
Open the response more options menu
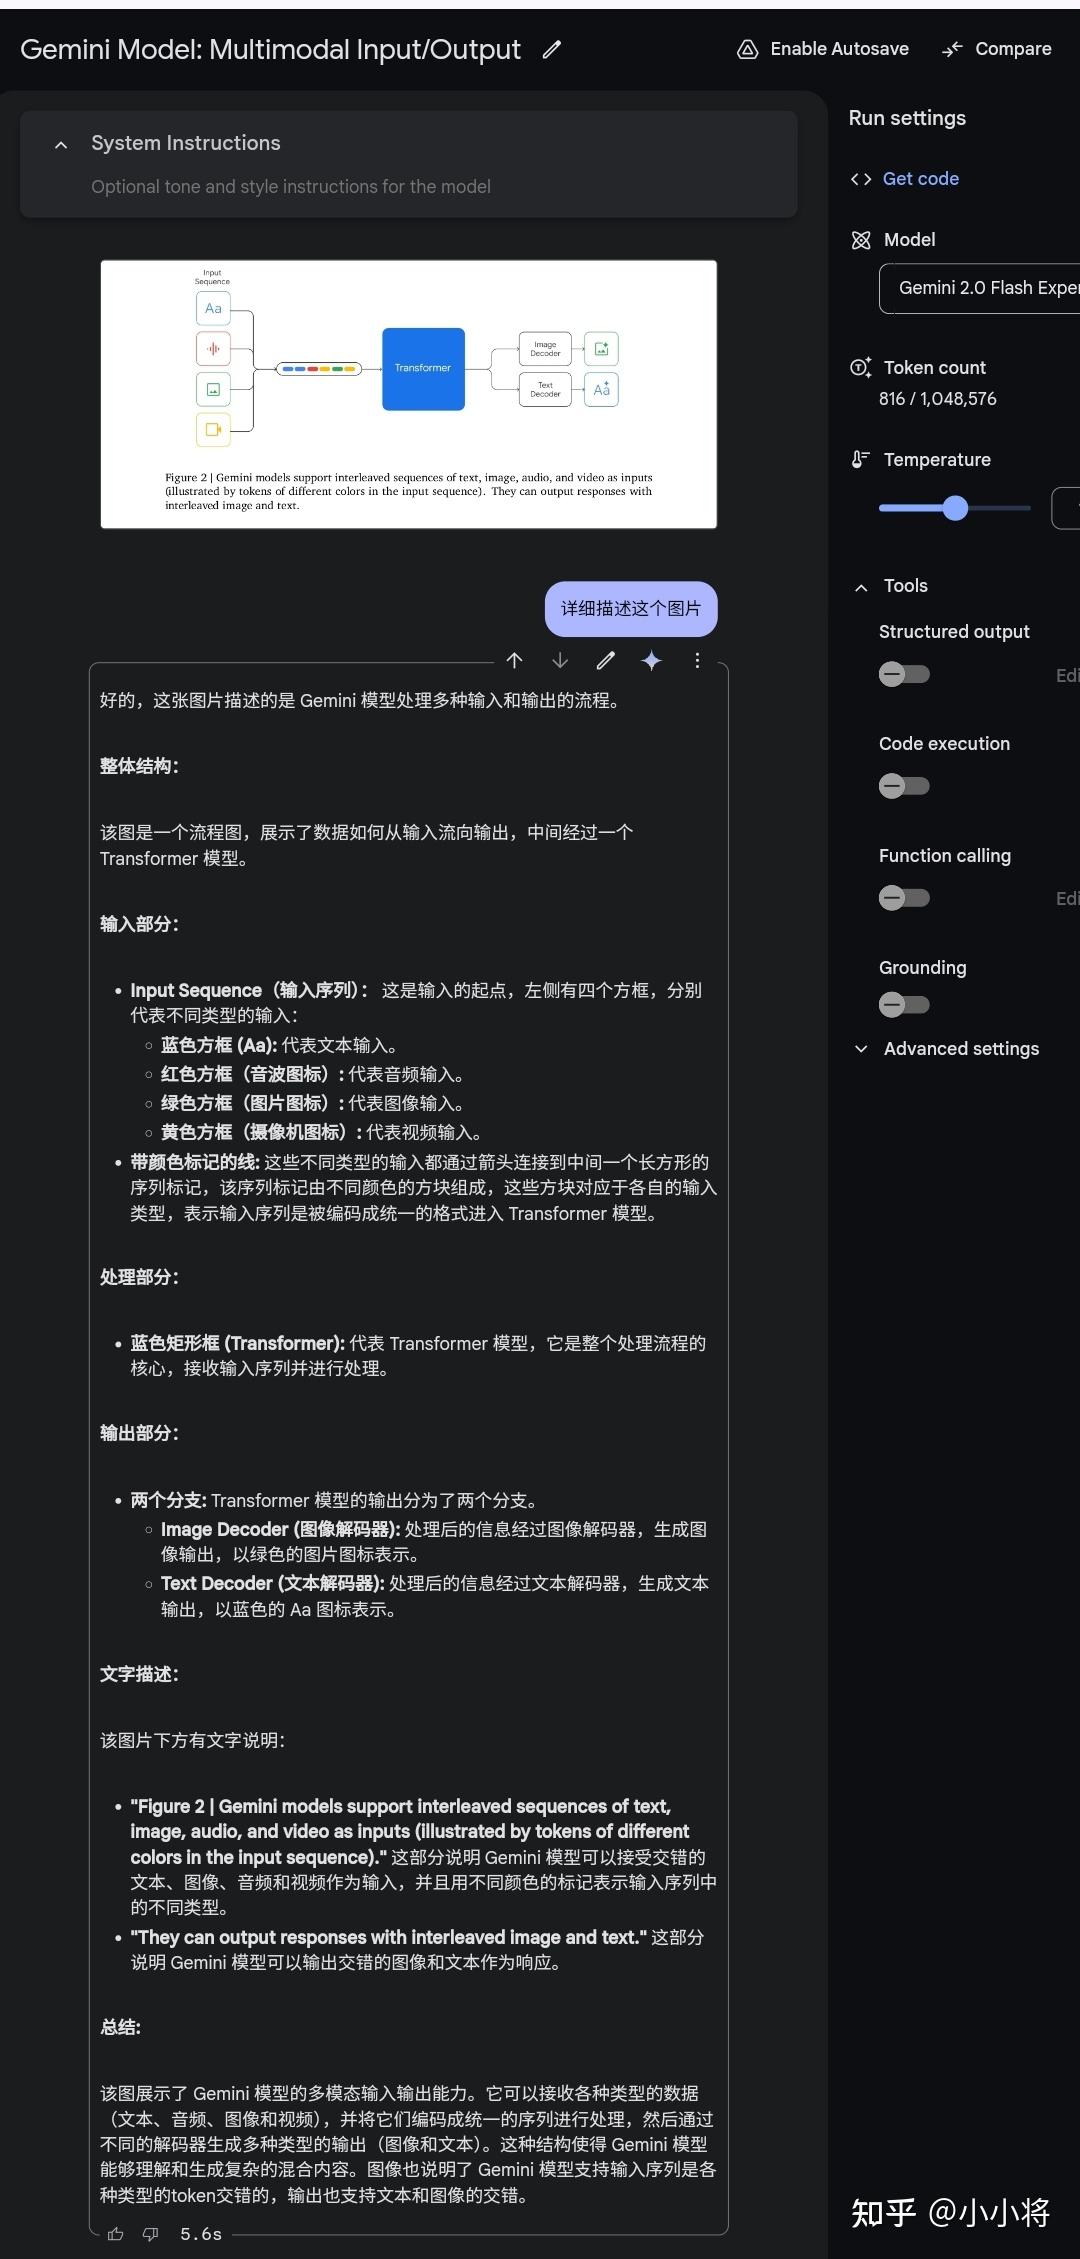tap(697, 660)
